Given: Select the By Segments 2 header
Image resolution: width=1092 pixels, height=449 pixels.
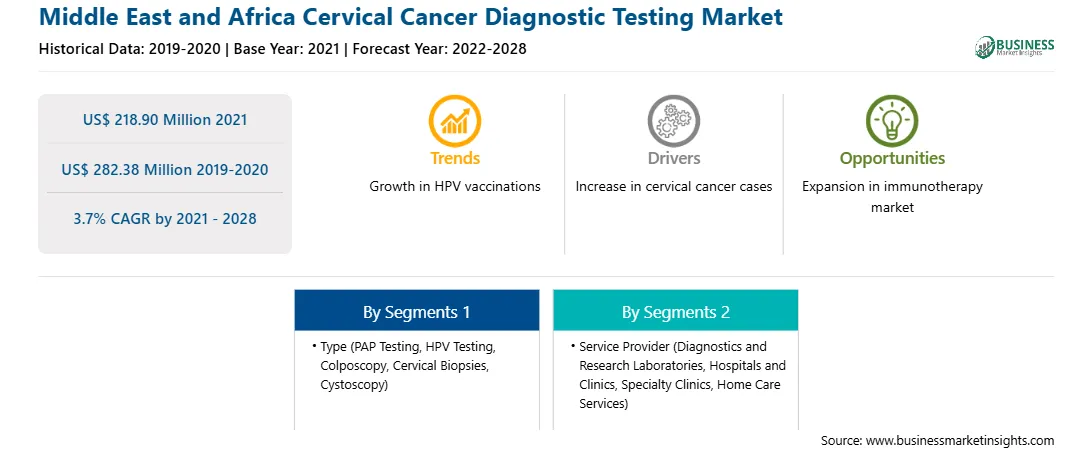Looking at the screenshot, I should 676,310.
